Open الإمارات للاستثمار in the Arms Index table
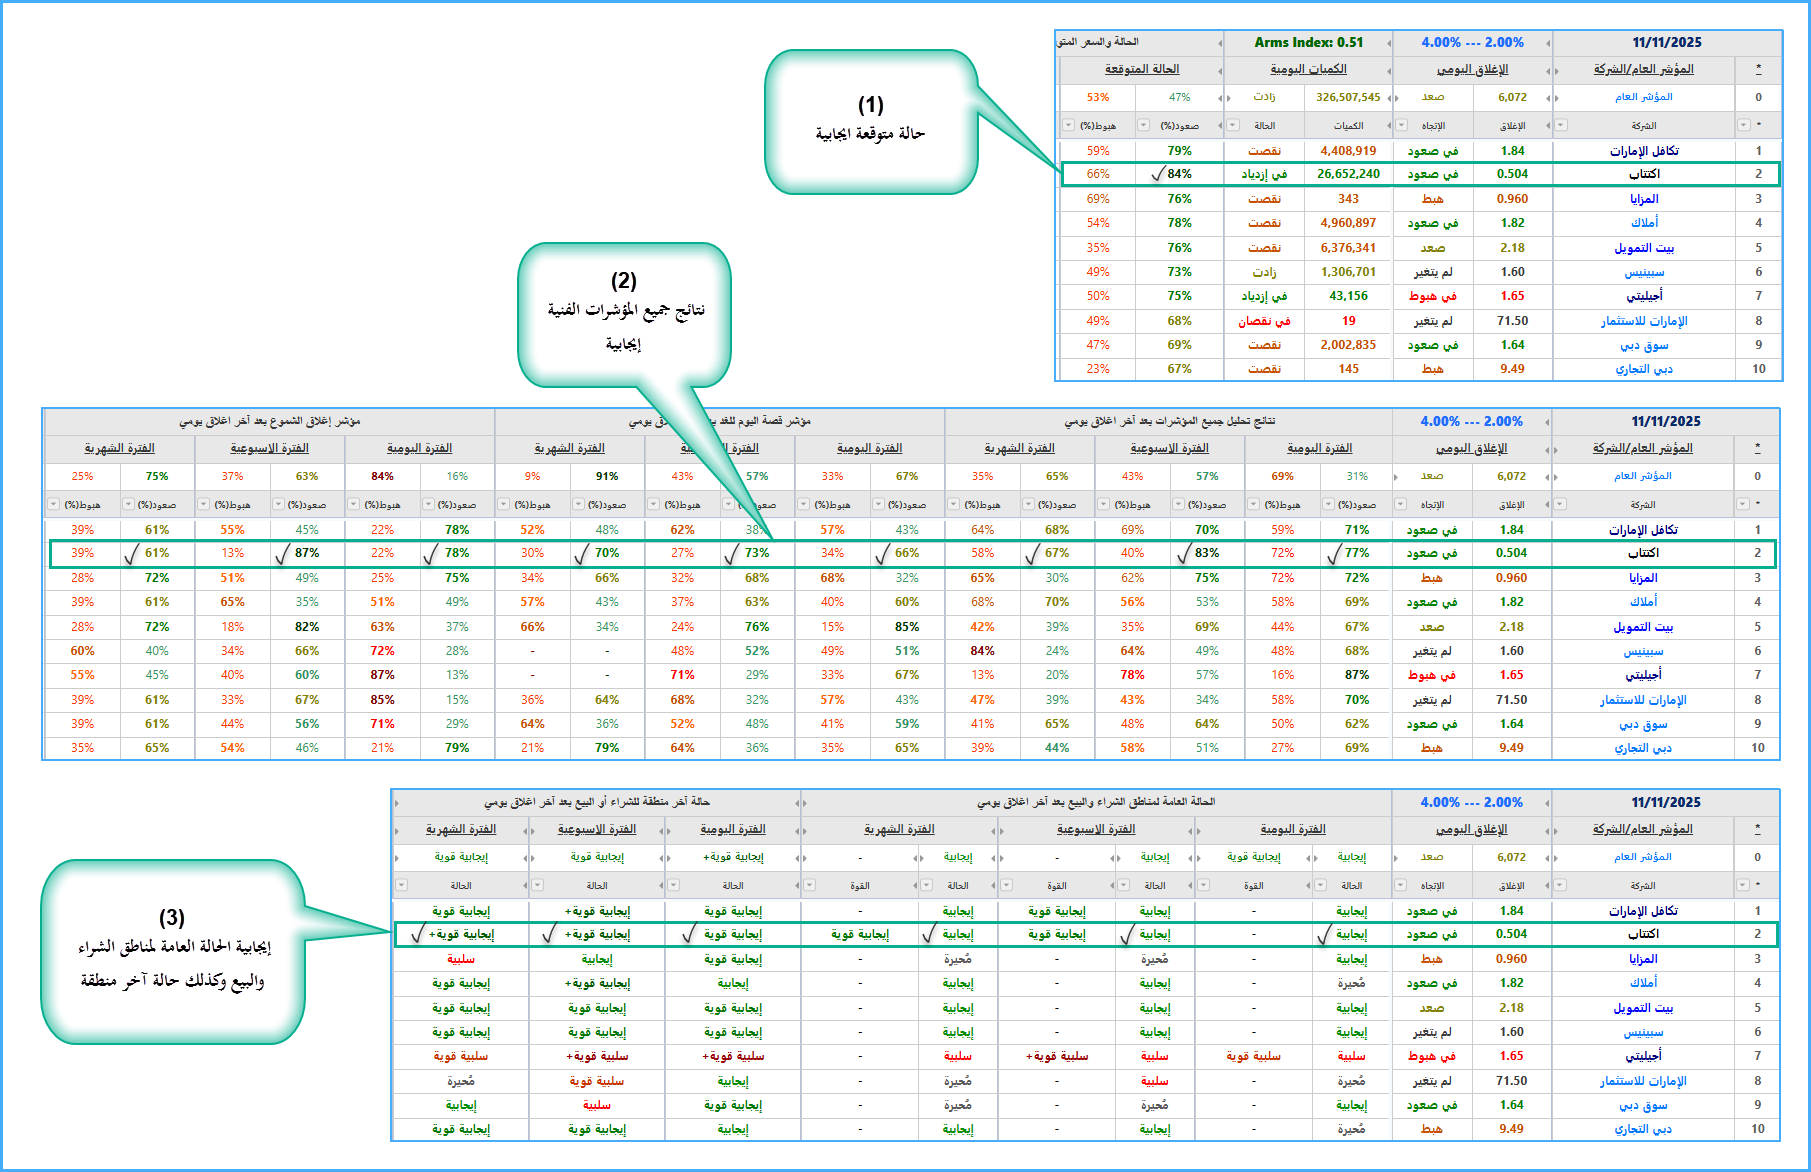Screen dimensions: 1811x1172 1644,321
